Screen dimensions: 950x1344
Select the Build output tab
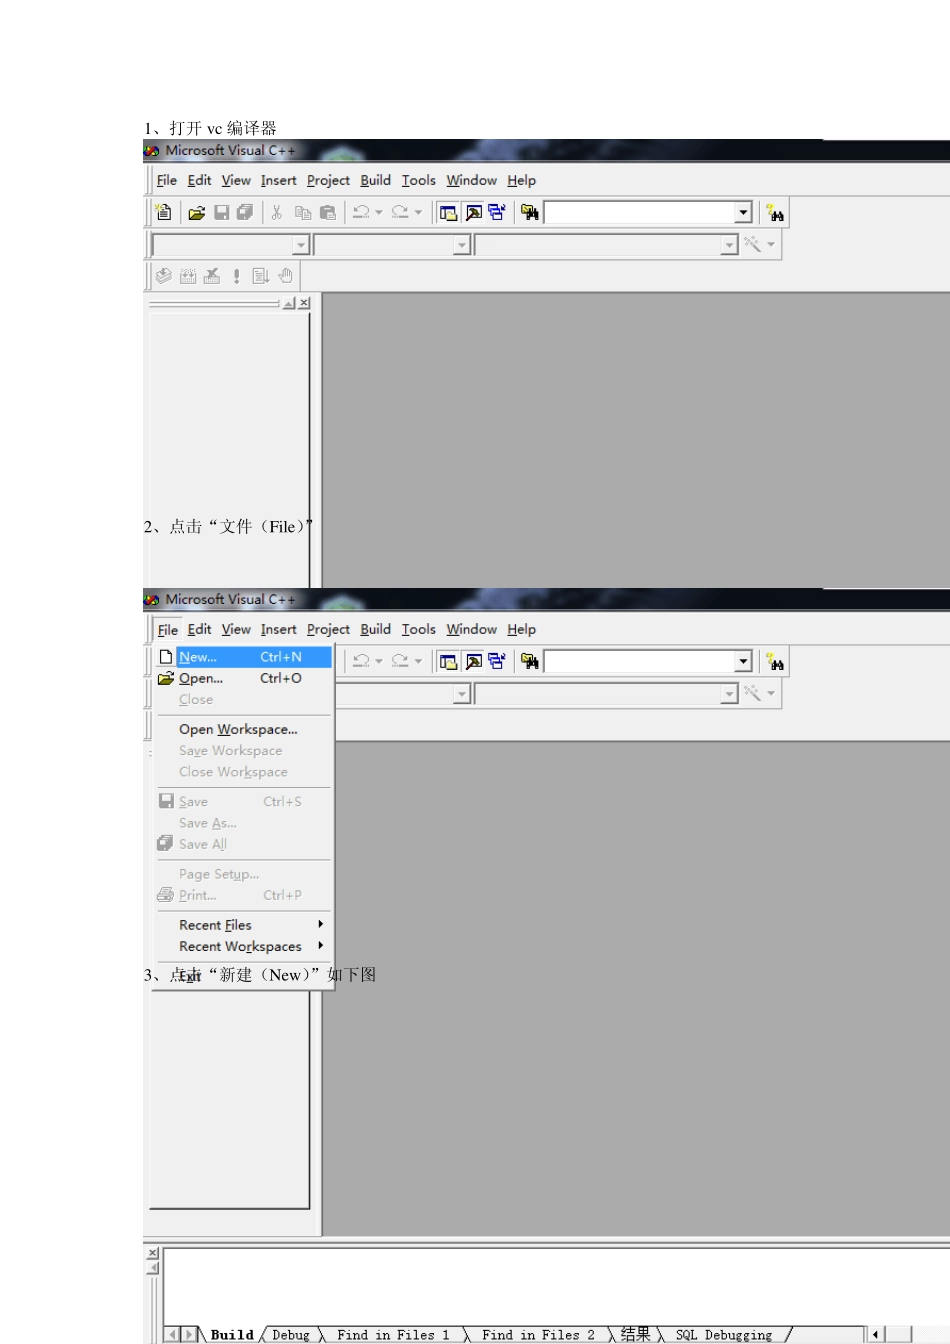[232, 1335]
